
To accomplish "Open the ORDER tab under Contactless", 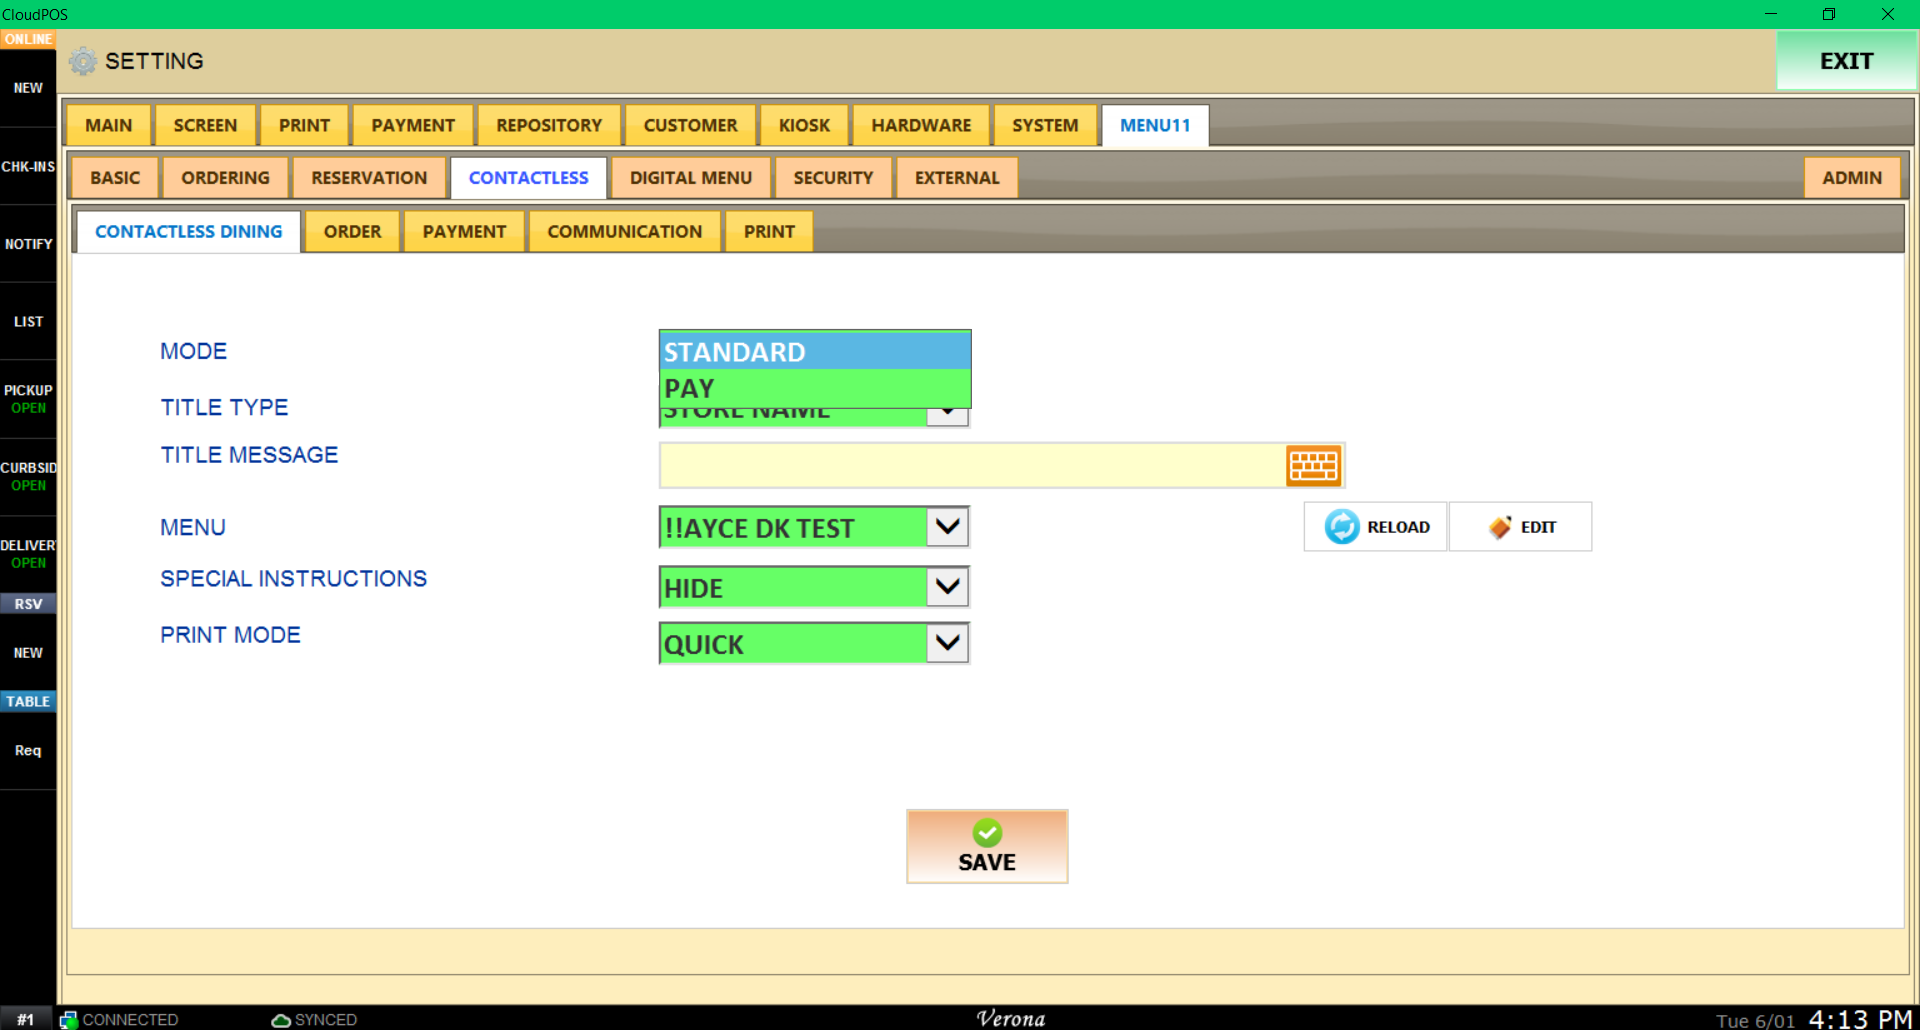I will [x=352, y=232].
